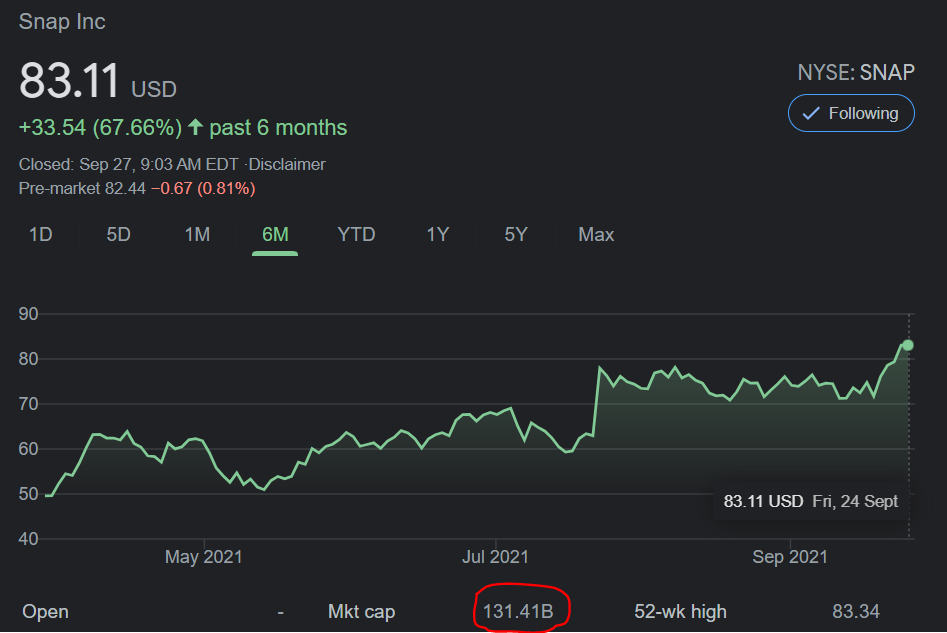Click the Mkt cap label
This screenshot has width=947, height=633.
coord(361,611)
